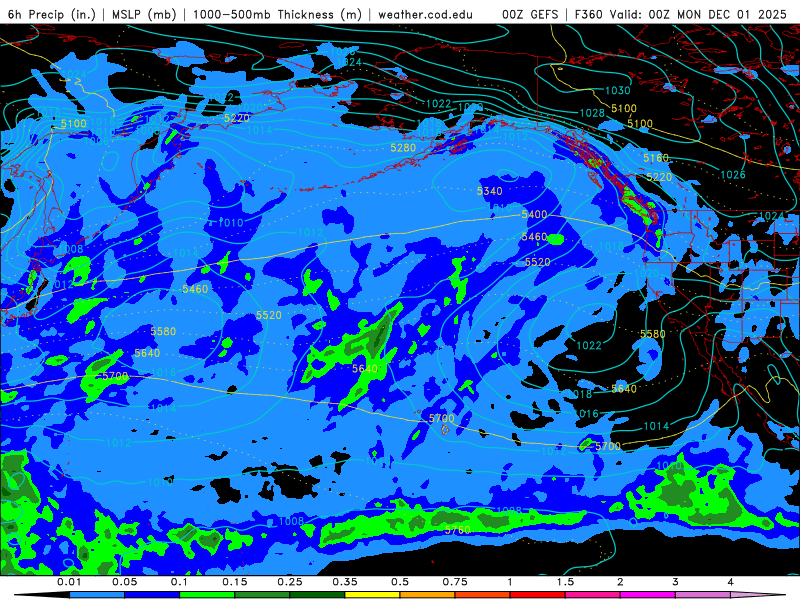Click the red 1 inch legend swatch
Viewport: 800px width, 600px height.
pyautogui.click(x=538, y=595)
